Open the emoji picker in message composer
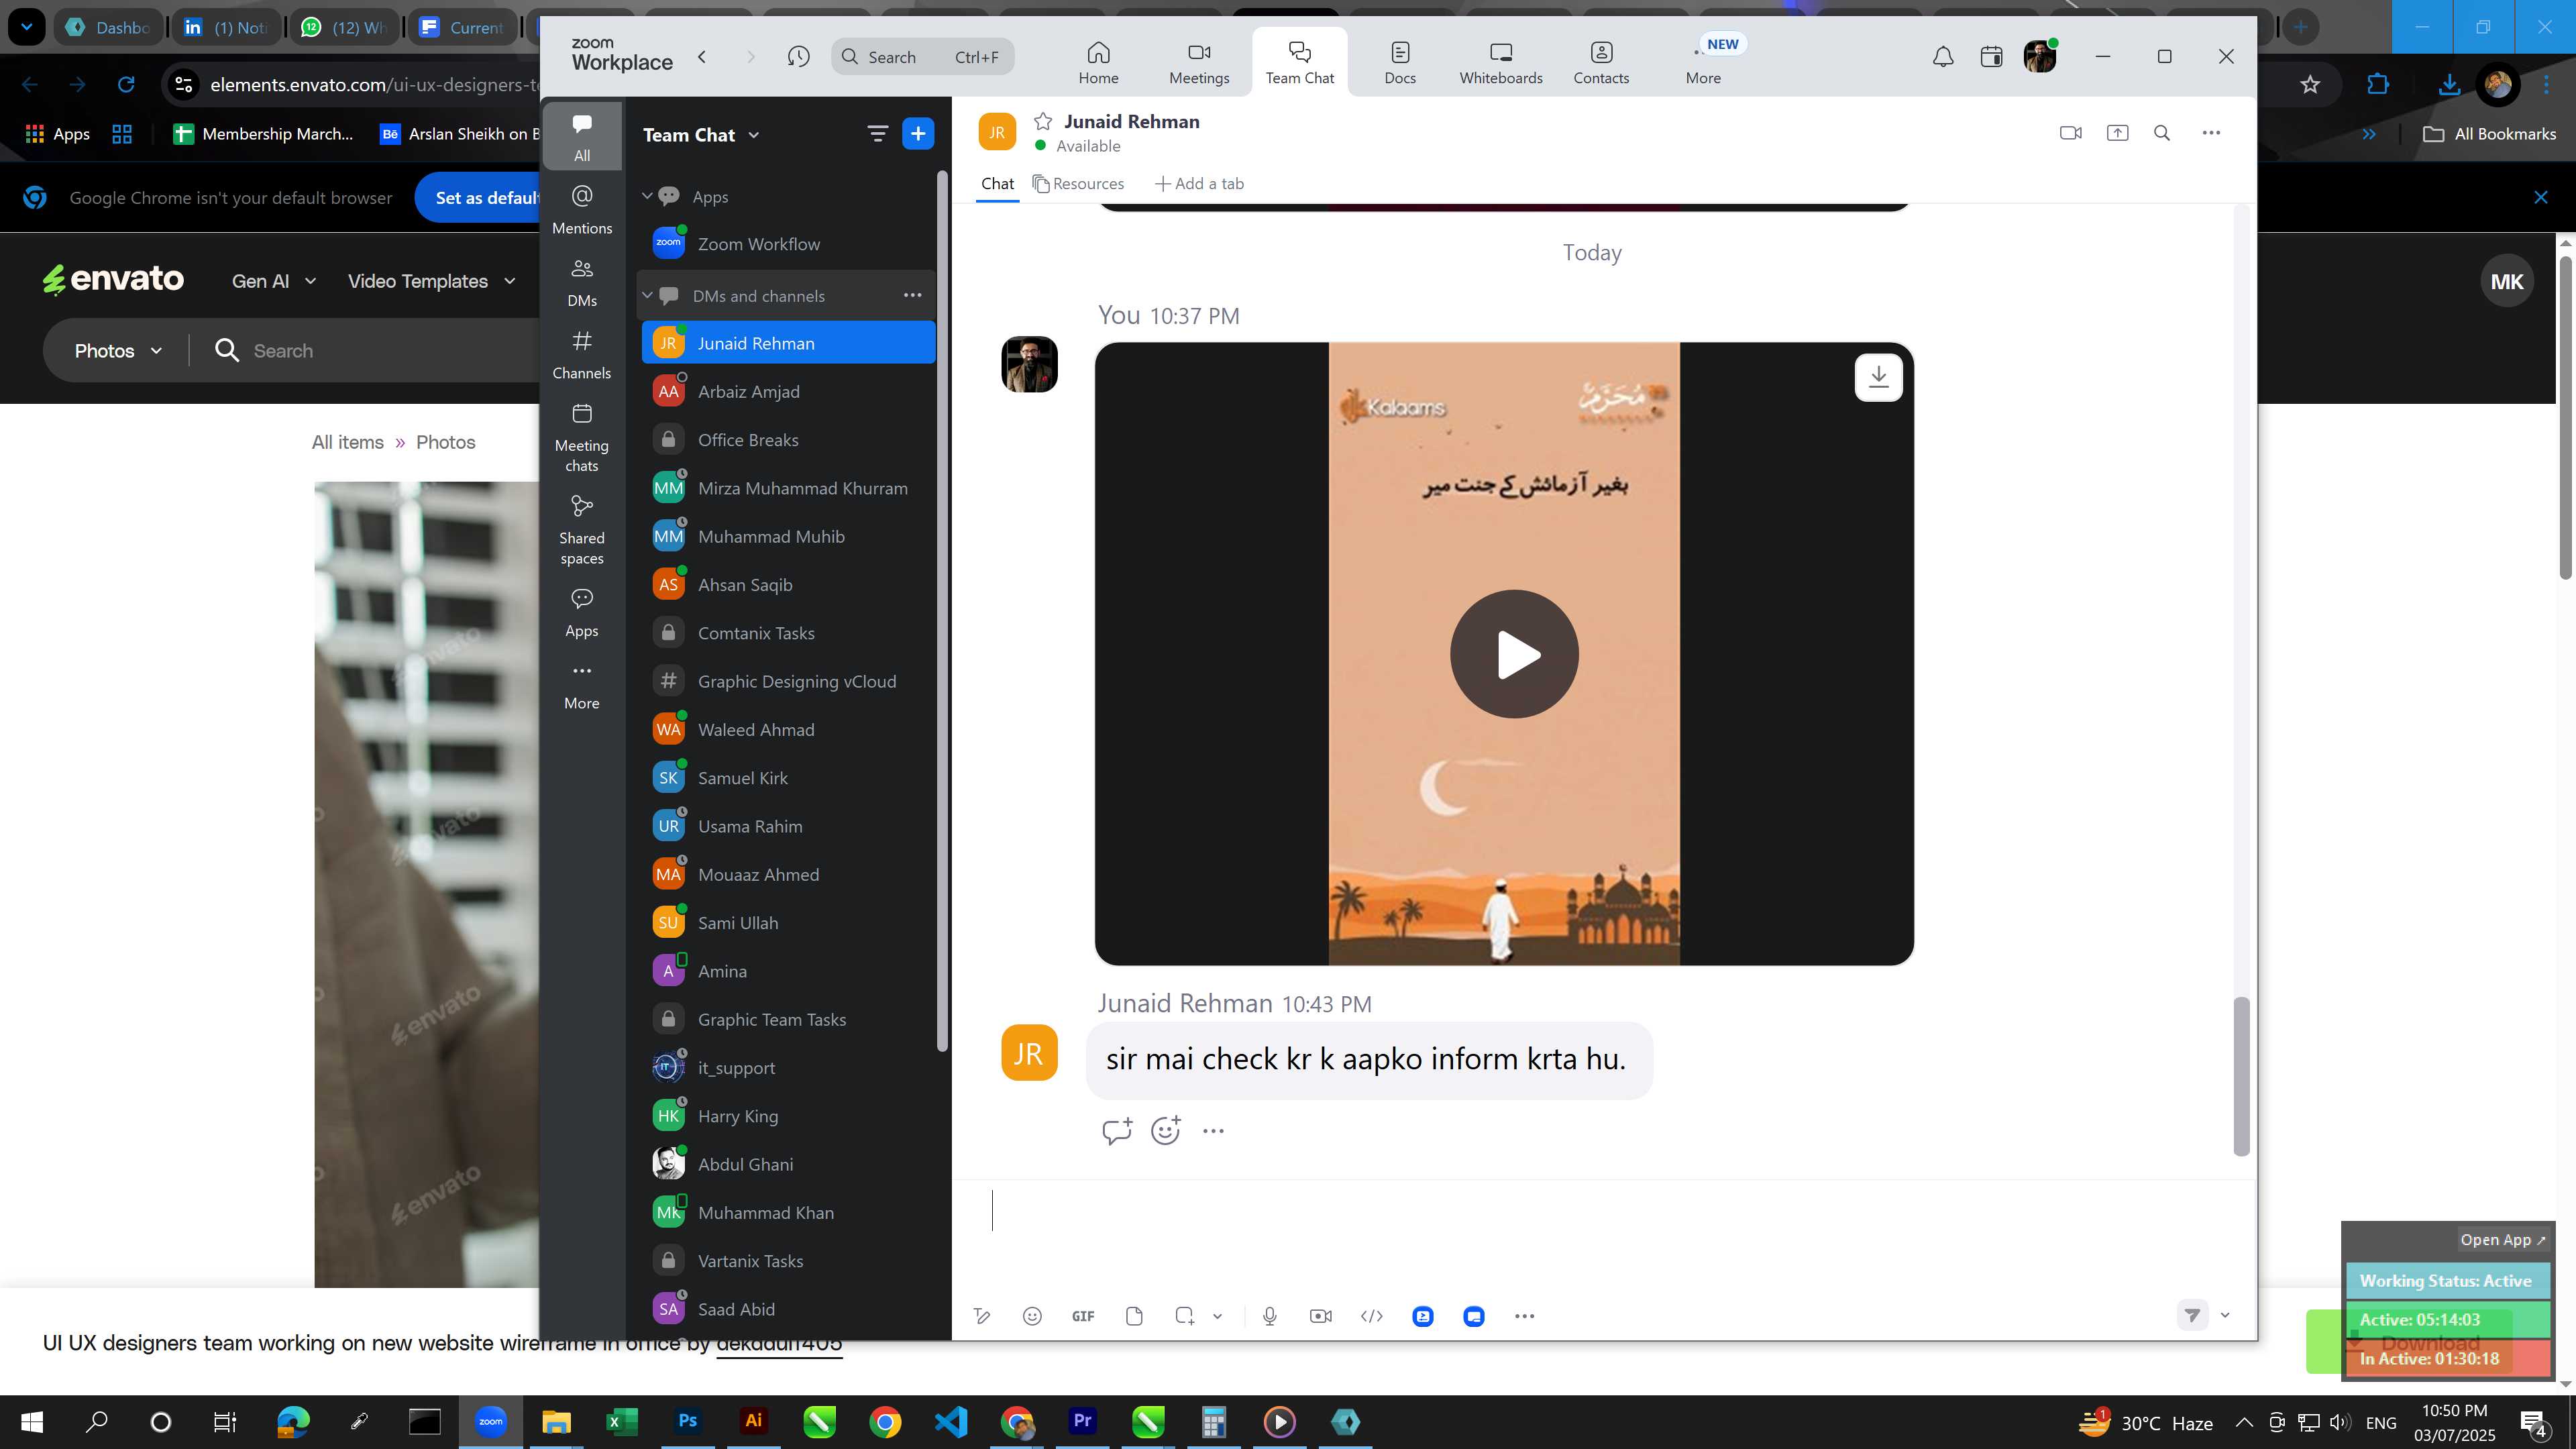 tap(1033, 1316)
